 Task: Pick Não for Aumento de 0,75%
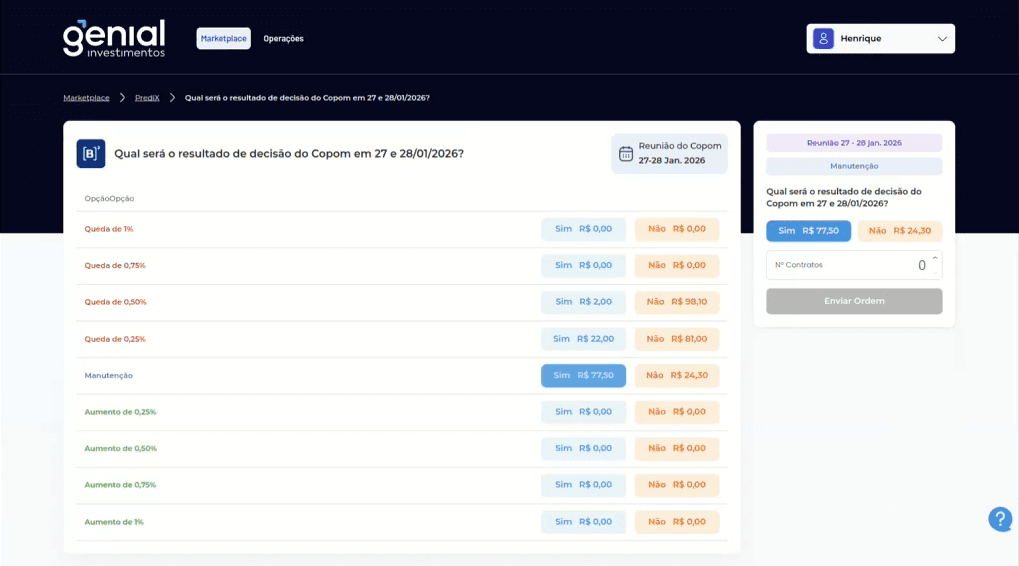coord(677,484)
